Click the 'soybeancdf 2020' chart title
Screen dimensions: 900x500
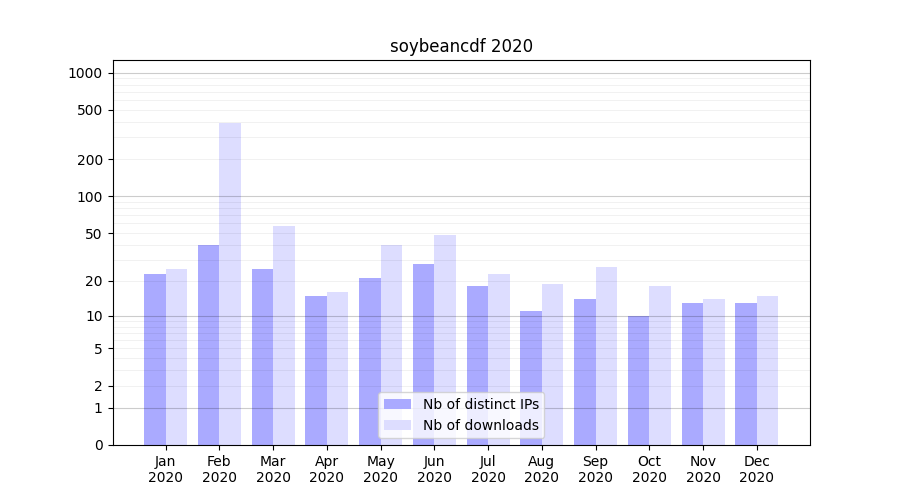pyautogui.click(x=461, y=46)
